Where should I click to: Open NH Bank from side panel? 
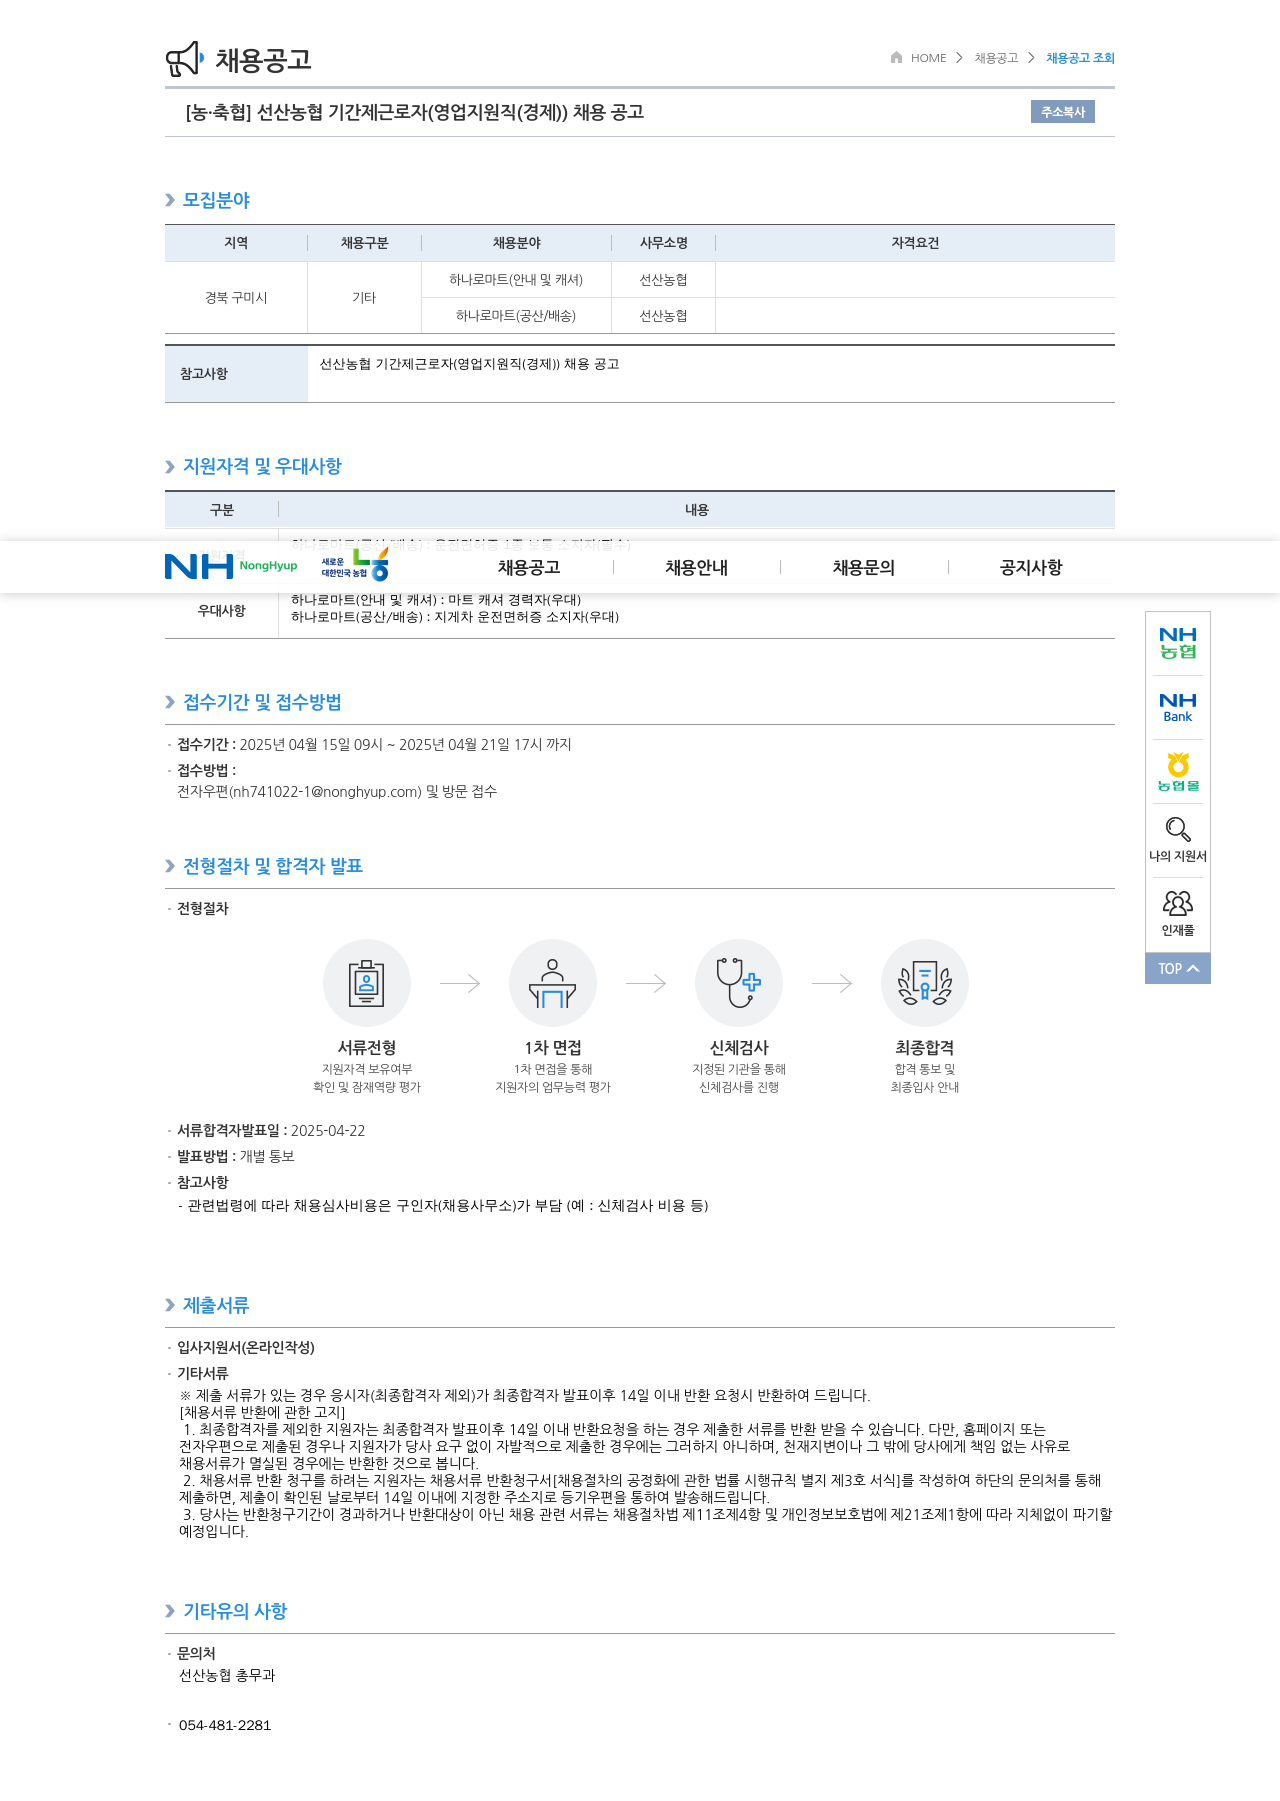click(1178, 707)
